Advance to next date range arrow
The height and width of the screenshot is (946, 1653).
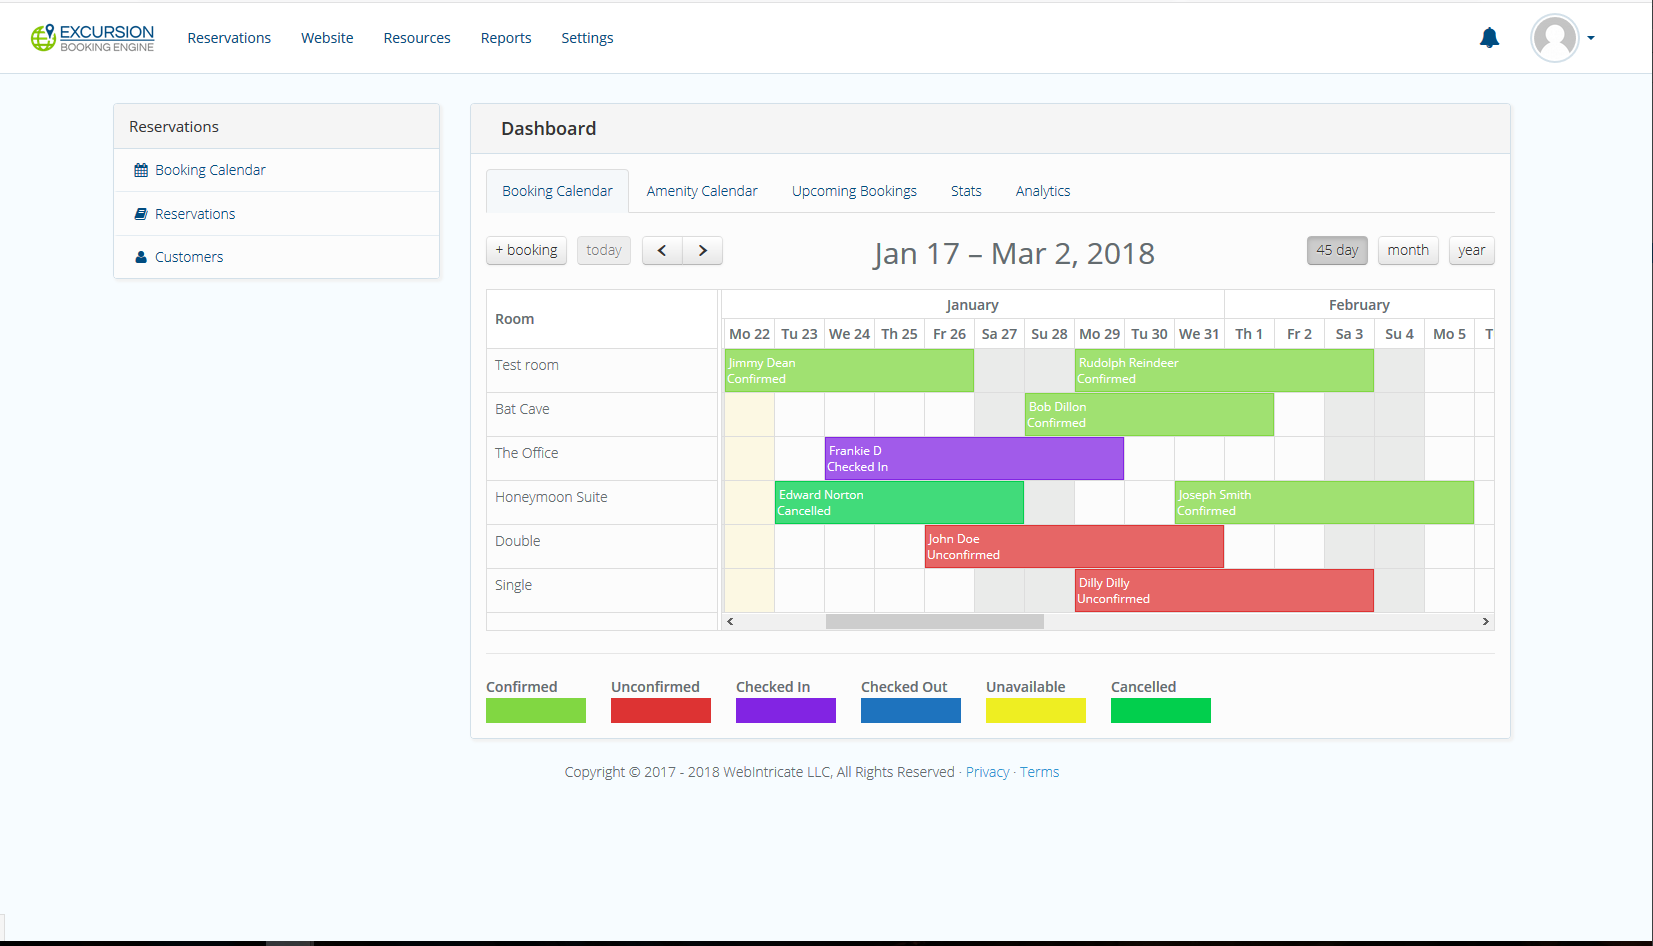(703, 251)
